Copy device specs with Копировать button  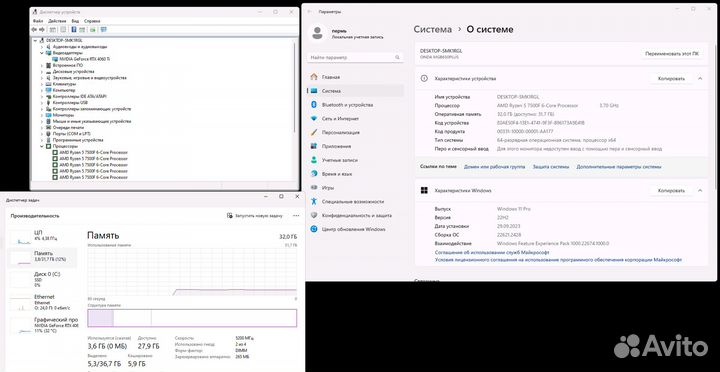671,79
